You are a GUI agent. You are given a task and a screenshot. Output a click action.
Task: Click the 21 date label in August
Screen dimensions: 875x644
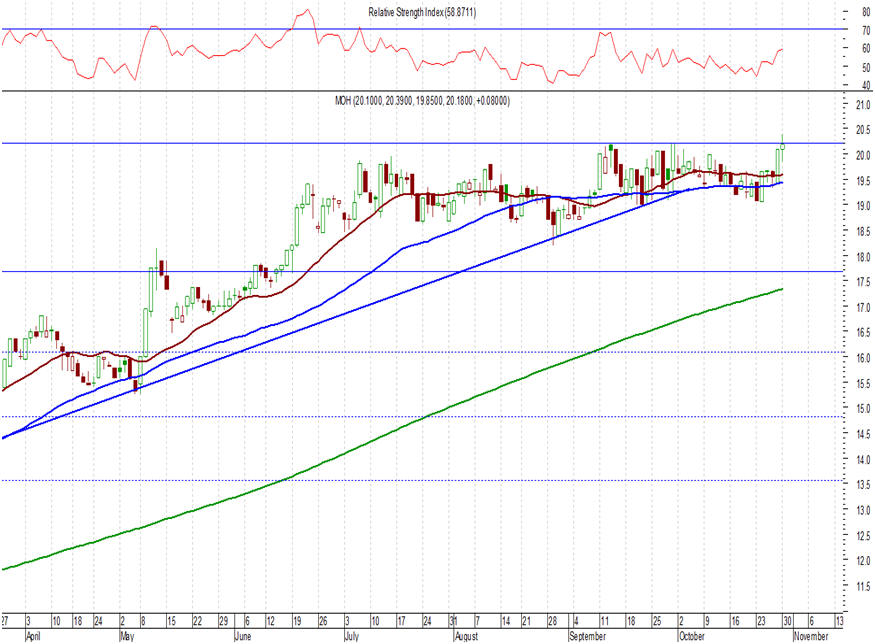pos(526,621)
